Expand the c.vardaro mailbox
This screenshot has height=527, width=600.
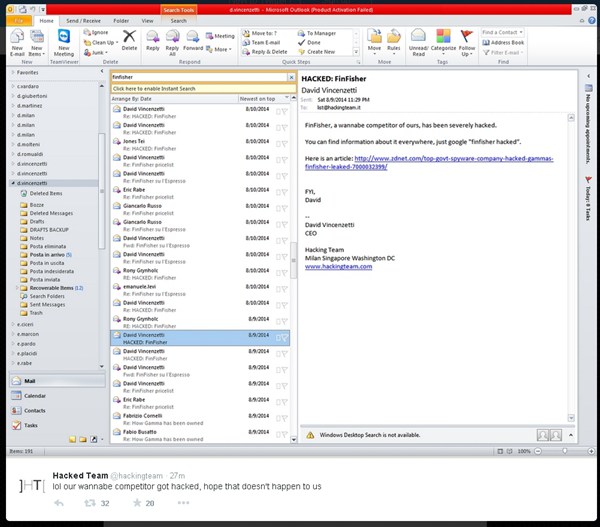tap(13, 86)
